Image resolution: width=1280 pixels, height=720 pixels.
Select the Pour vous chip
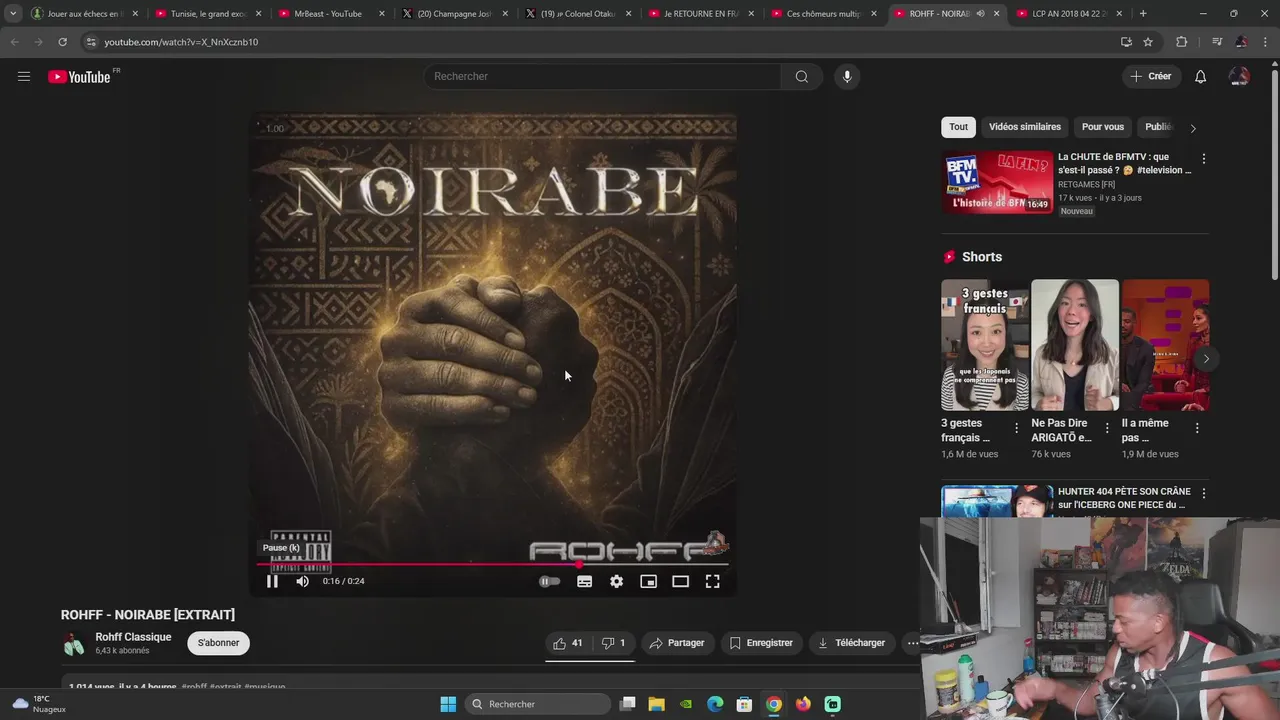[1103, 127]
